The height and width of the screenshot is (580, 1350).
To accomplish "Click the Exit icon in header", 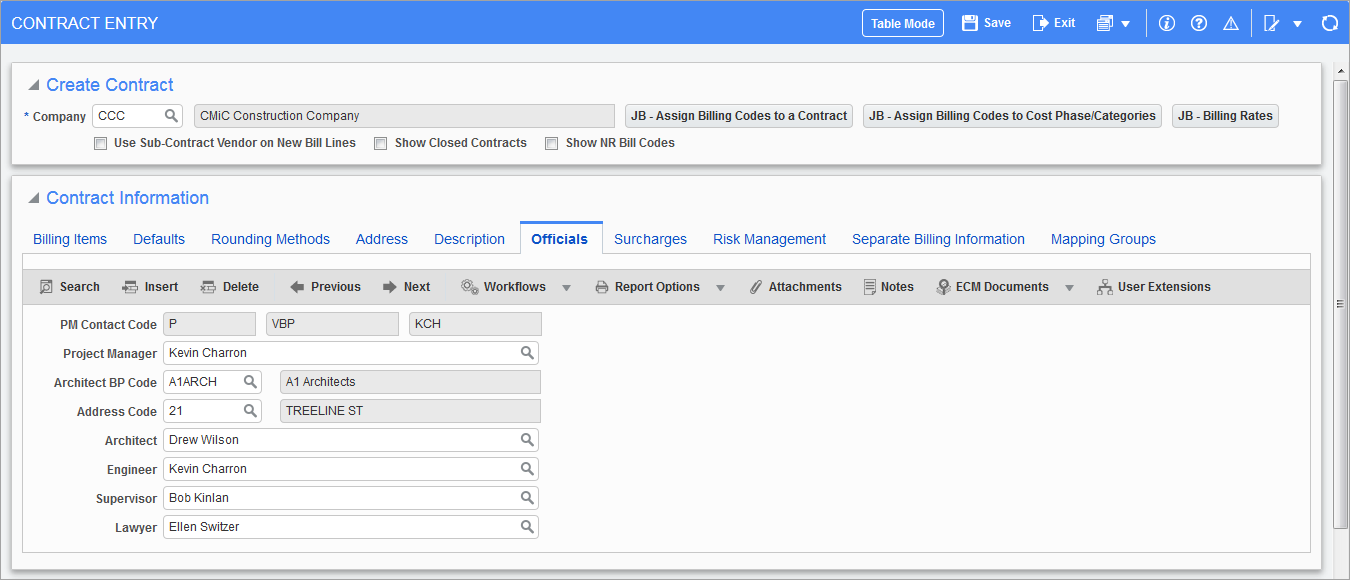I will point(1041,23).
